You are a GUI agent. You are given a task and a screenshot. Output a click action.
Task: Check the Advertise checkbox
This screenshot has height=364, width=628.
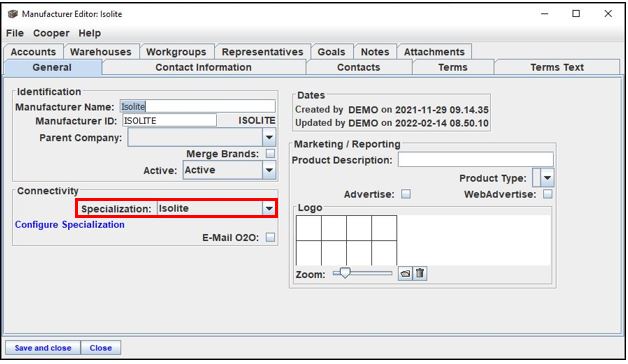[x=406, y=194]
